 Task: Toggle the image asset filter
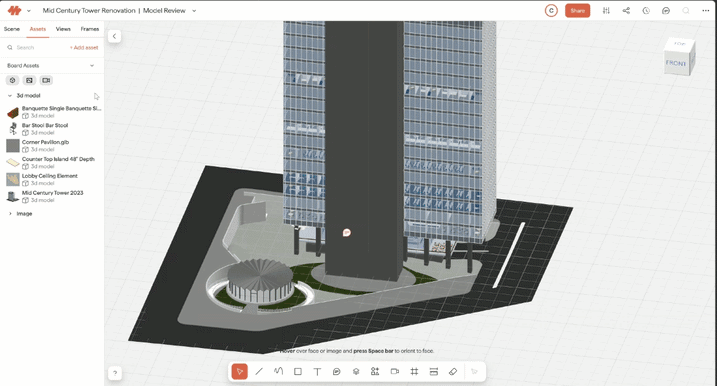29,80
